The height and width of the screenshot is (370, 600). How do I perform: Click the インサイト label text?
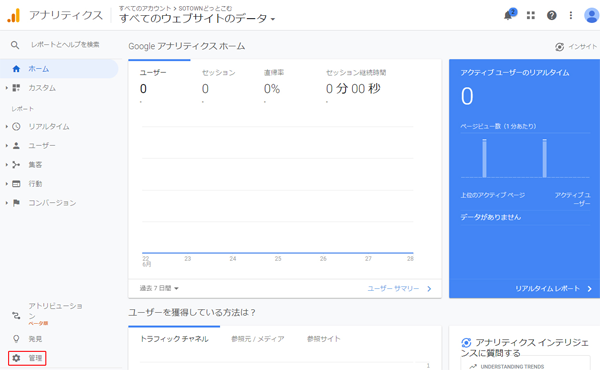582,47
